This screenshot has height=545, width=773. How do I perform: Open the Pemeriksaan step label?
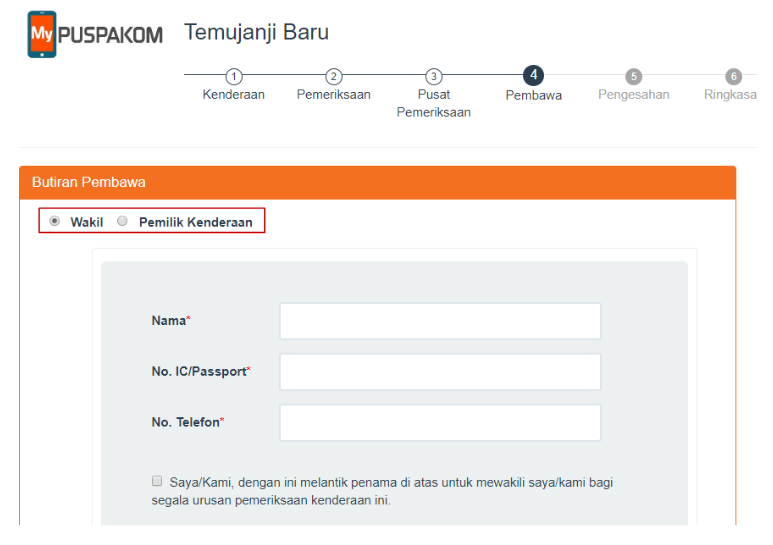[x=334, y=95]
